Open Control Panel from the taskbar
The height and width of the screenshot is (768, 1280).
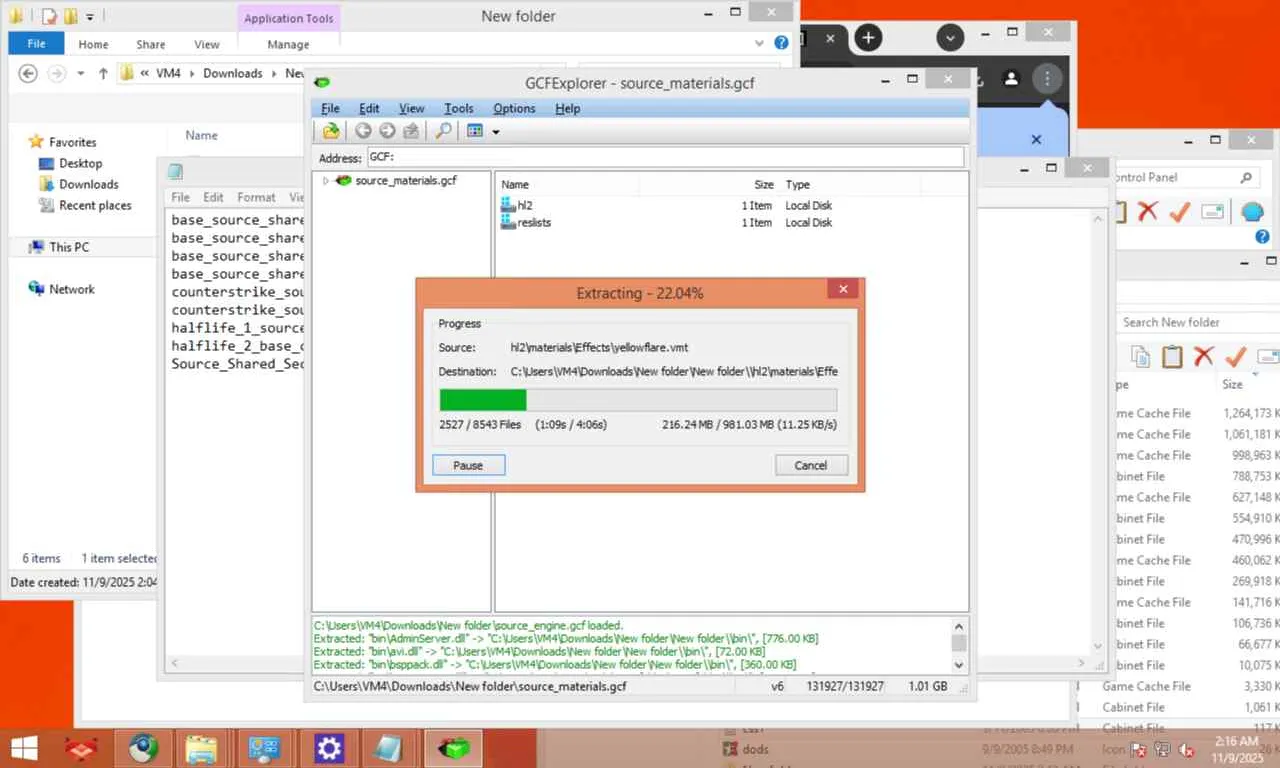click(x=265, y=748)
